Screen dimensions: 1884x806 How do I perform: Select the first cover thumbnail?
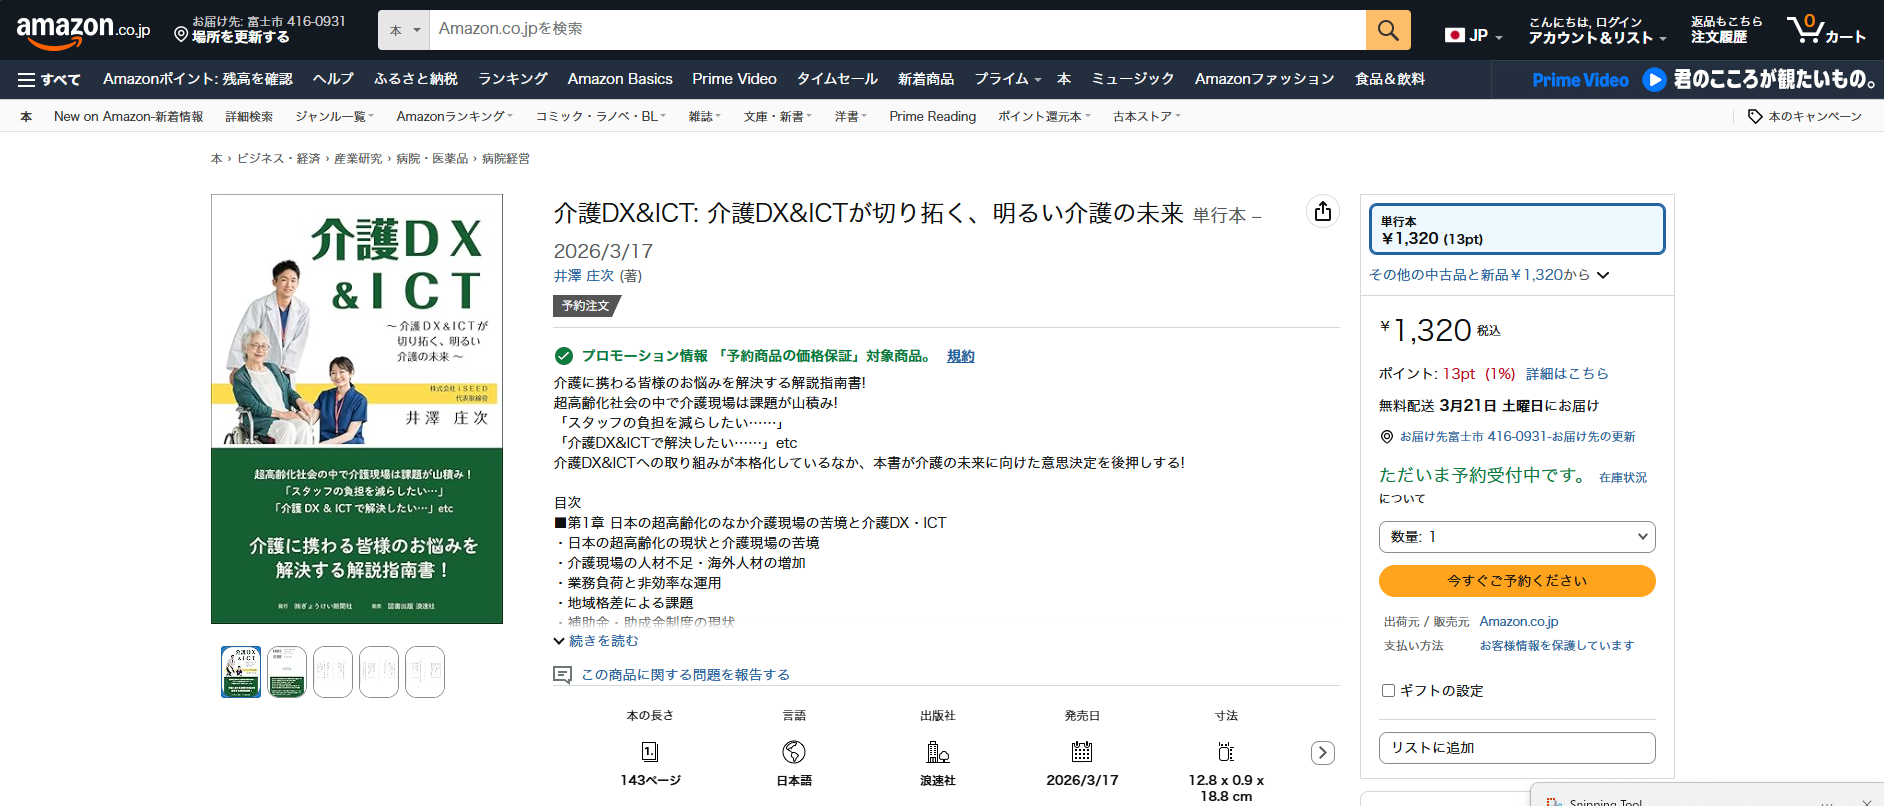(241, 672)
